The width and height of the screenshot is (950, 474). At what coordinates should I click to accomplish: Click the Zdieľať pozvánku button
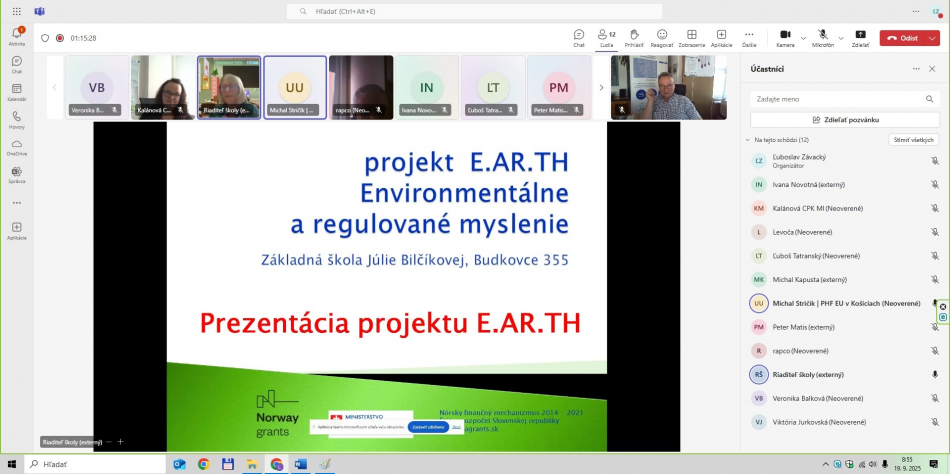pos(845,119)
